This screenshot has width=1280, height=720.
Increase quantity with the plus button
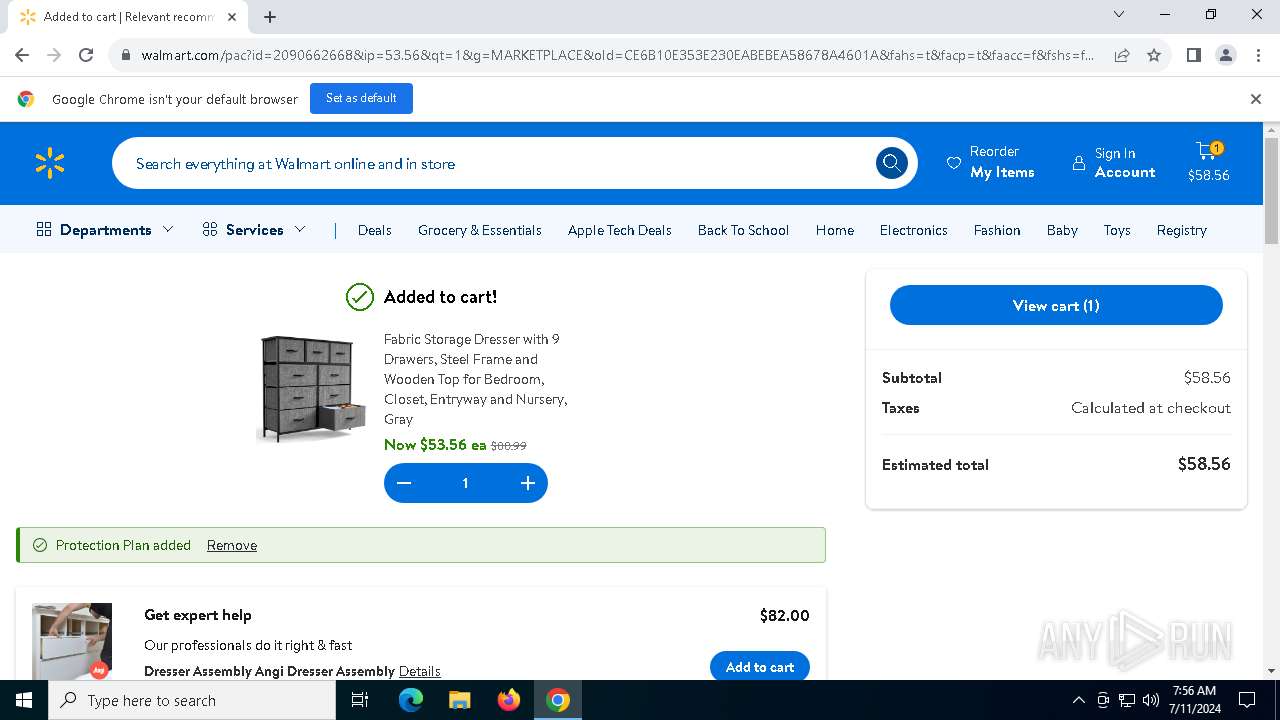(528, 483)
